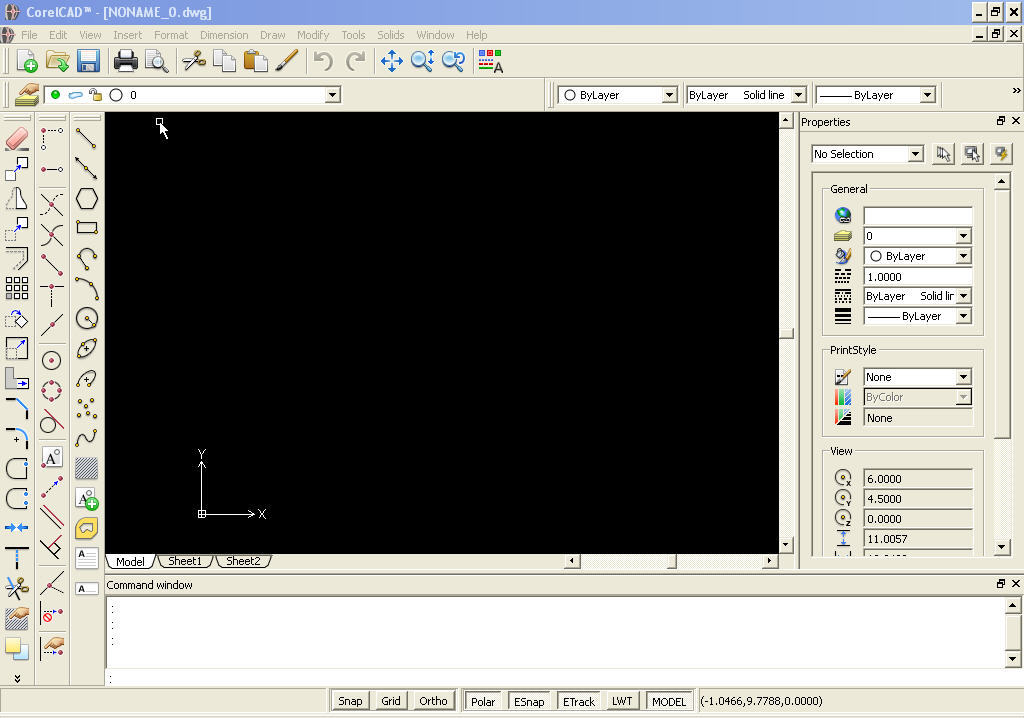
Task: Click the Paste icon on the toolbar
Action: coord(255,61)
